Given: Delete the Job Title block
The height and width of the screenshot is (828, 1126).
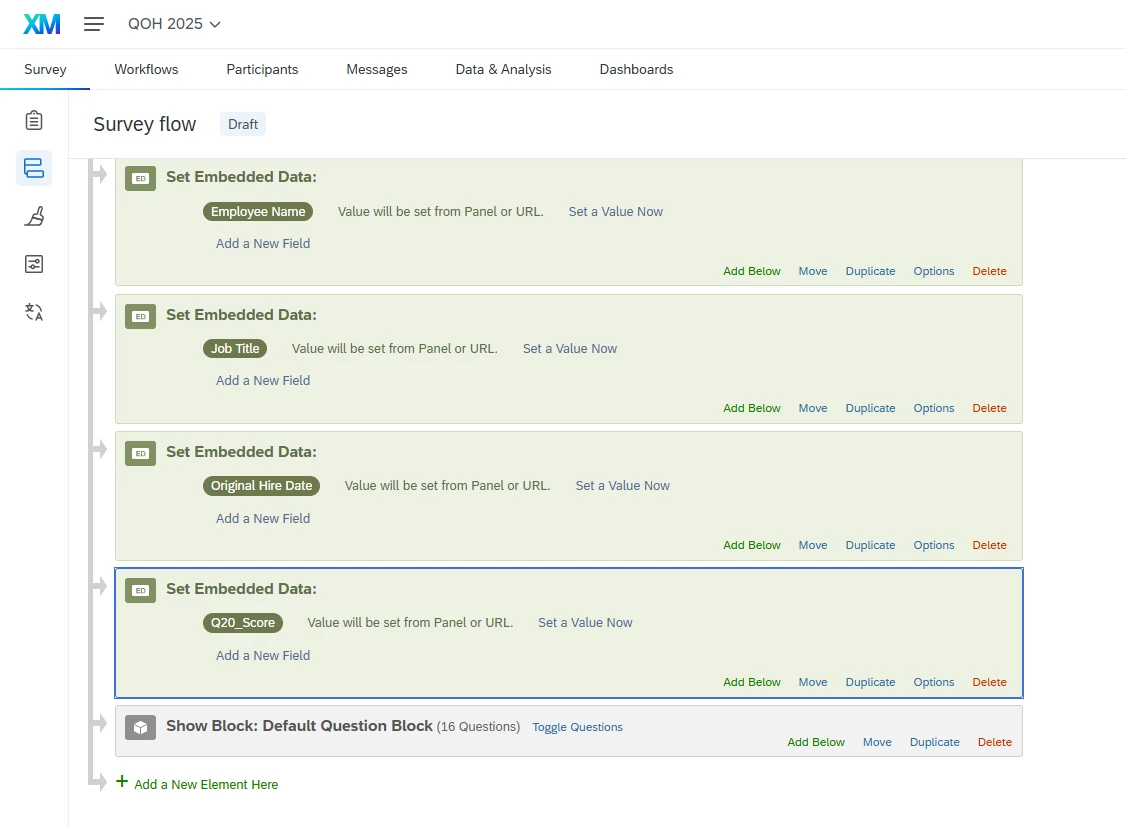Looking at the screenshot, I should [x=990, y=409].
